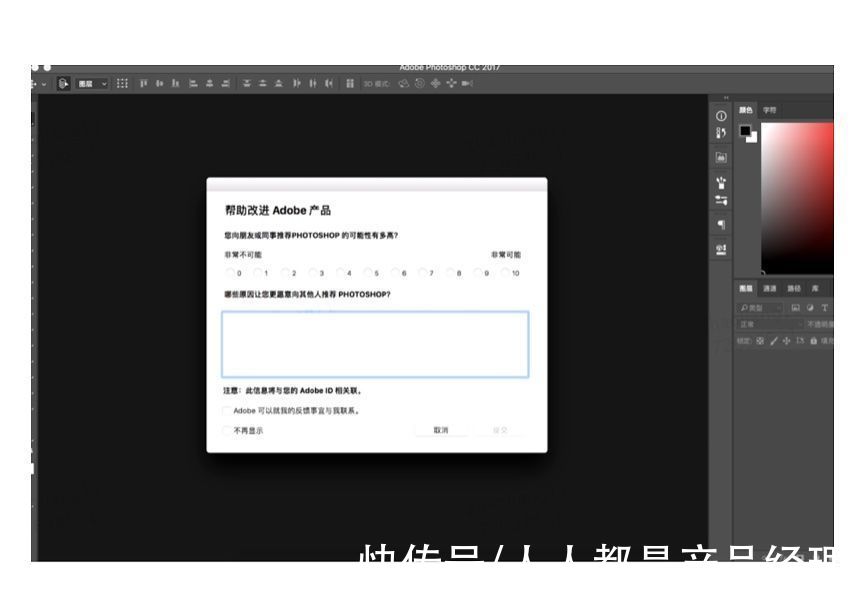Screen dimensions: 854x590
Task: Filter layers by adjustment layer icon
Action: point(810,308)
